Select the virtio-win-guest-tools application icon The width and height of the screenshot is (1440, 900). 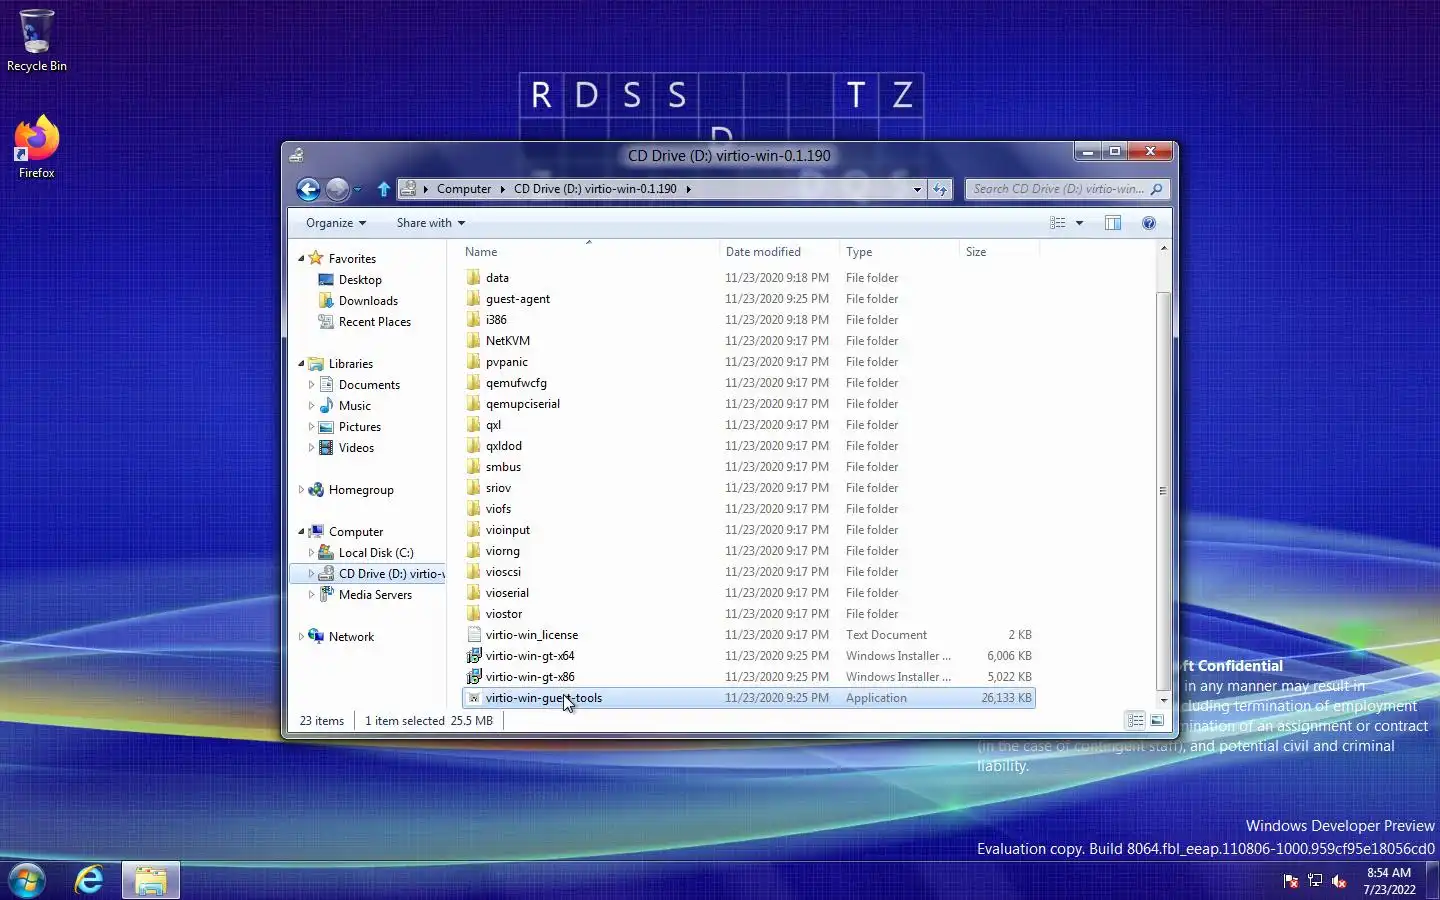(x=474, y=698)
